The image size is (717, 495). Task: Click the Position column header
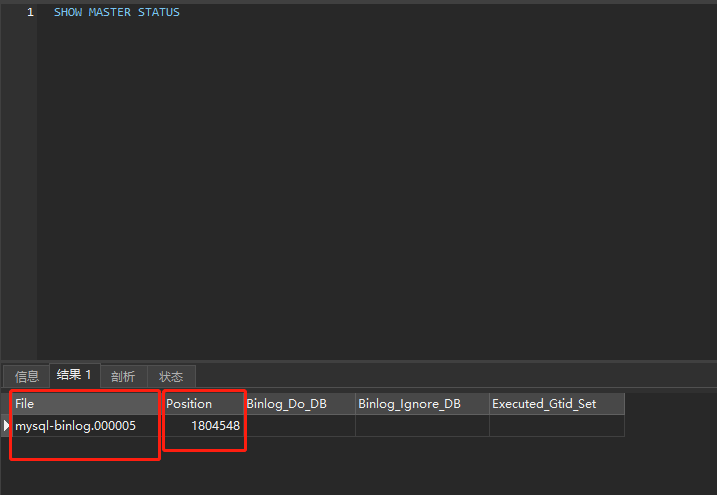pyautogui.click(x=202, y=404)
